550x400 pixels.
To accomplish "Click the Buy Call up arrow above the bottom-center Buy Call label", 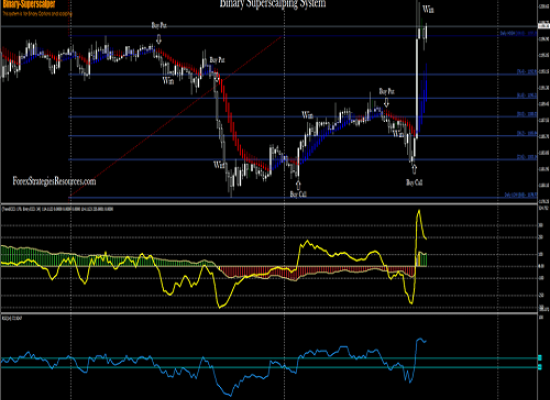I will coord(298,185).
